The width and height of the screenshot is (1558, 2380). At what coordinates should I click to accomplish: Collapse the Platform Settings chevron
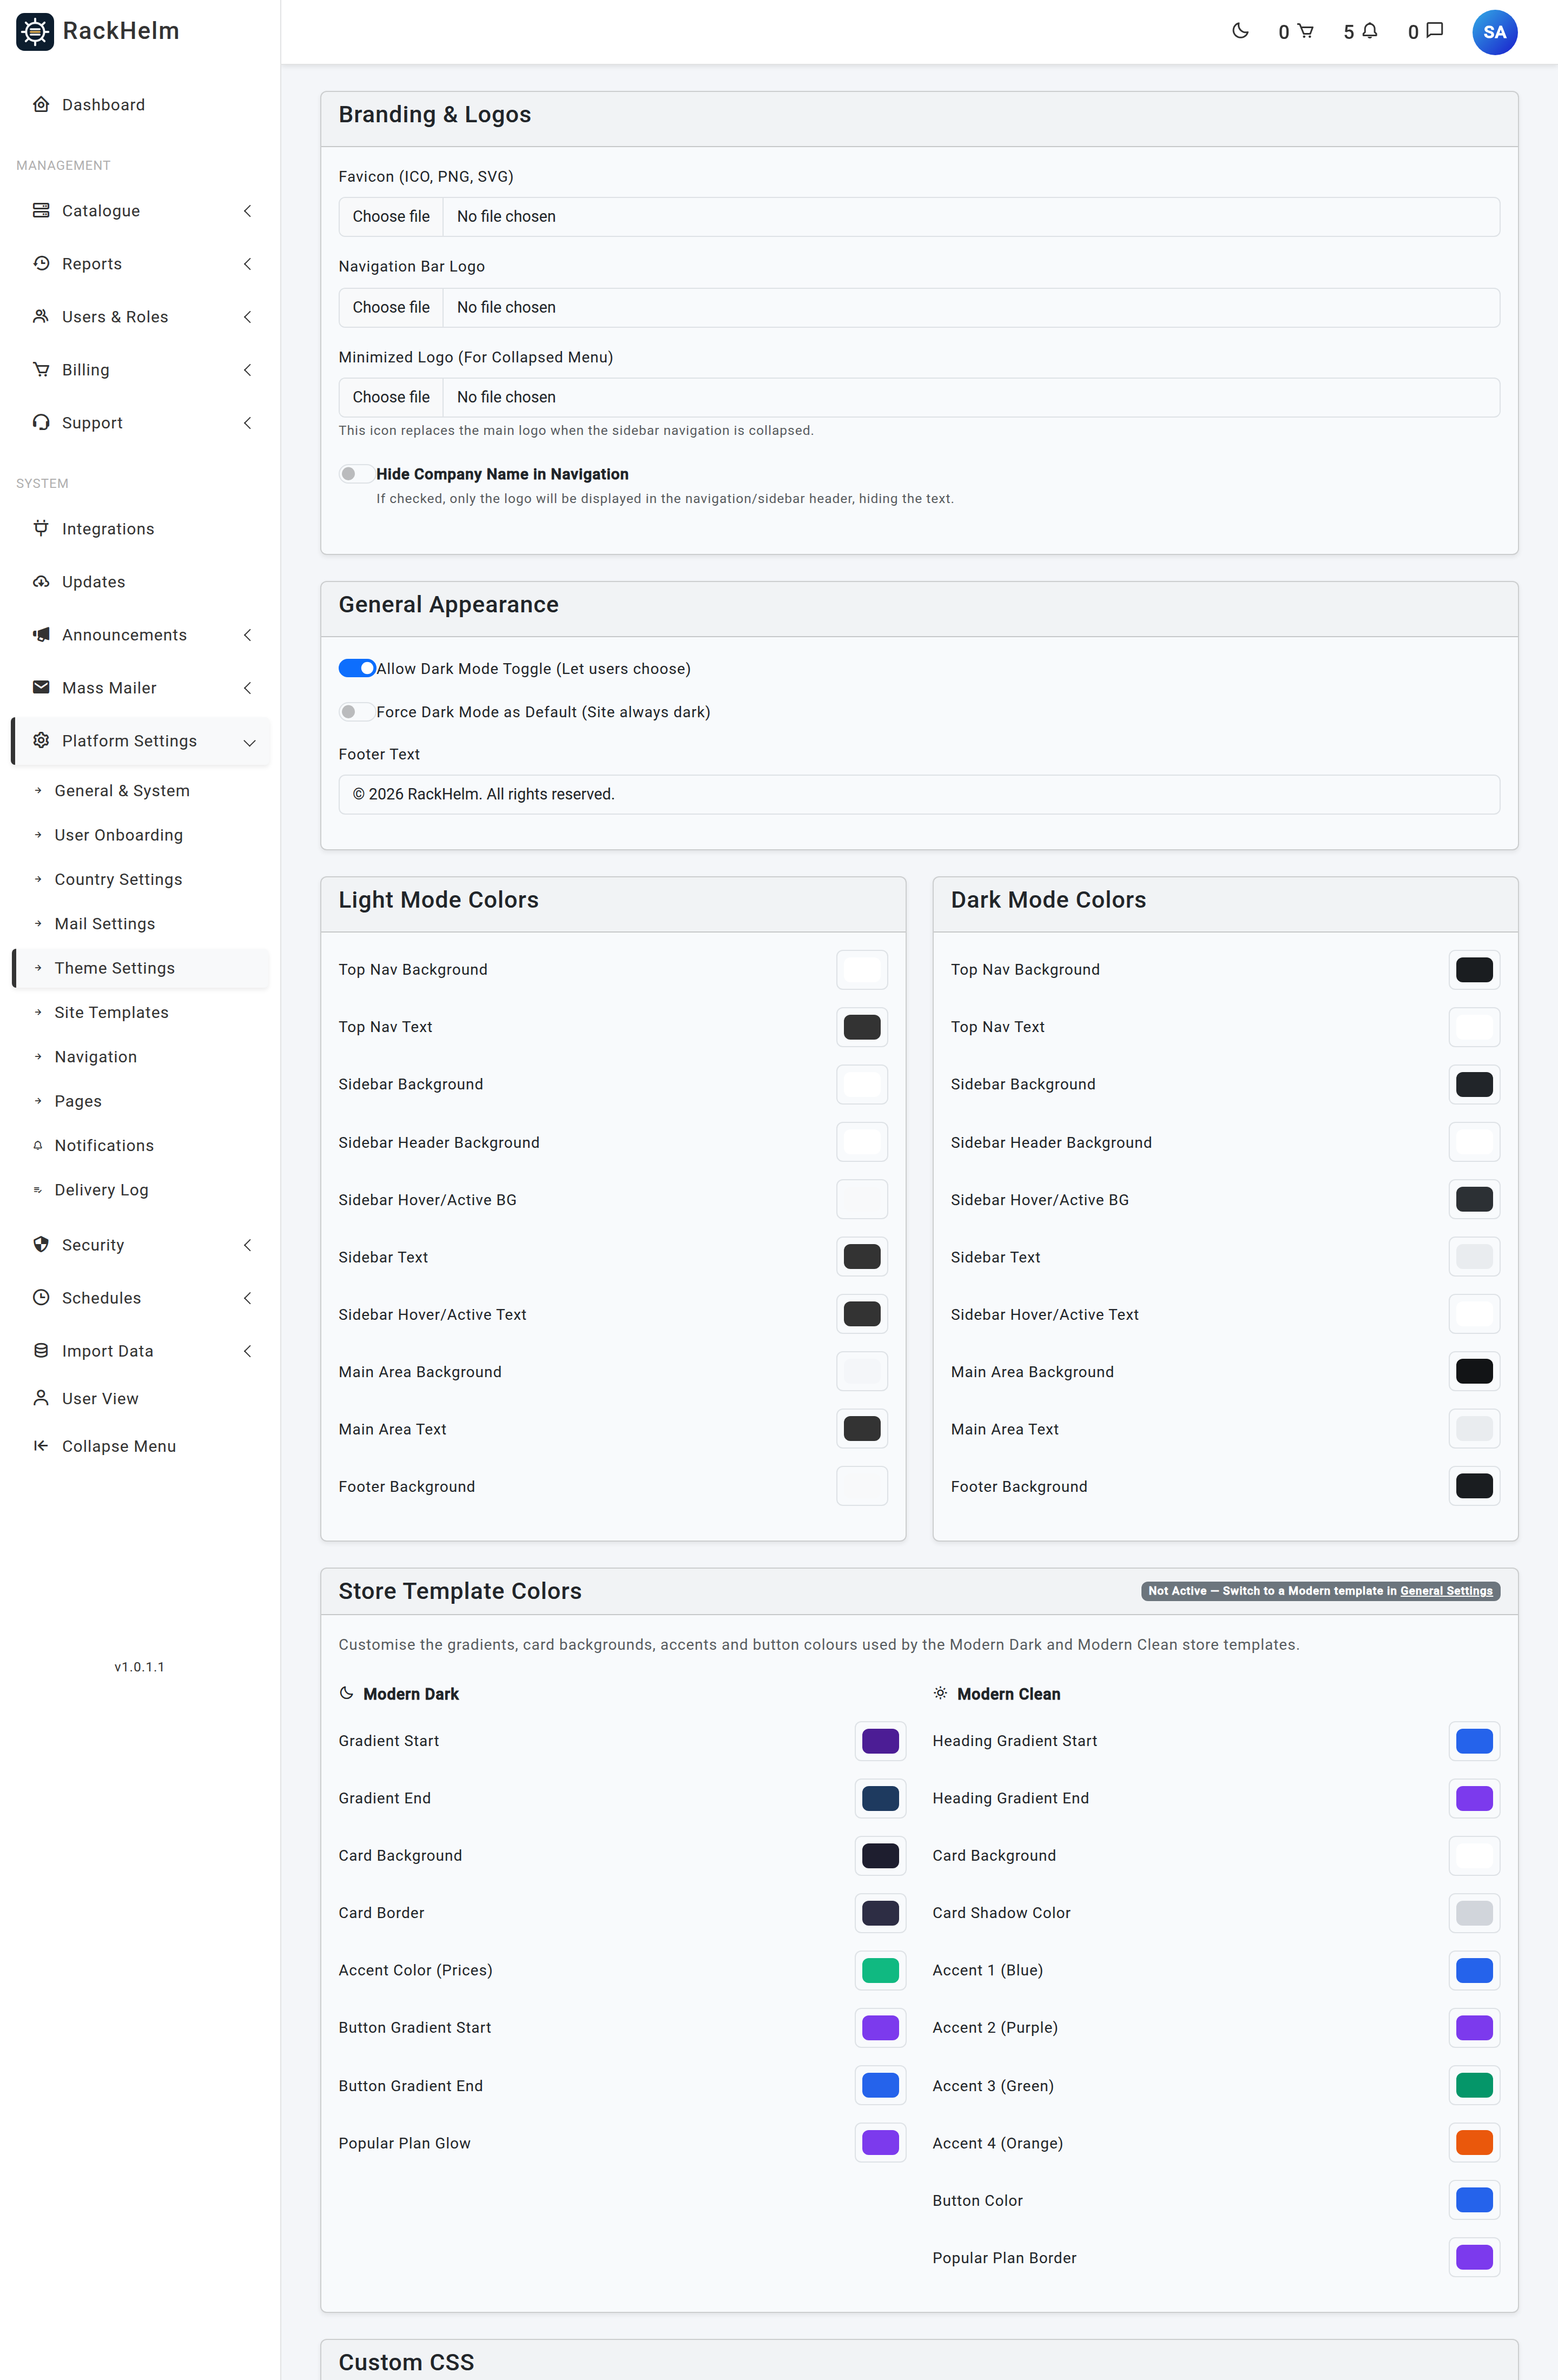click(x=249, y=742)
